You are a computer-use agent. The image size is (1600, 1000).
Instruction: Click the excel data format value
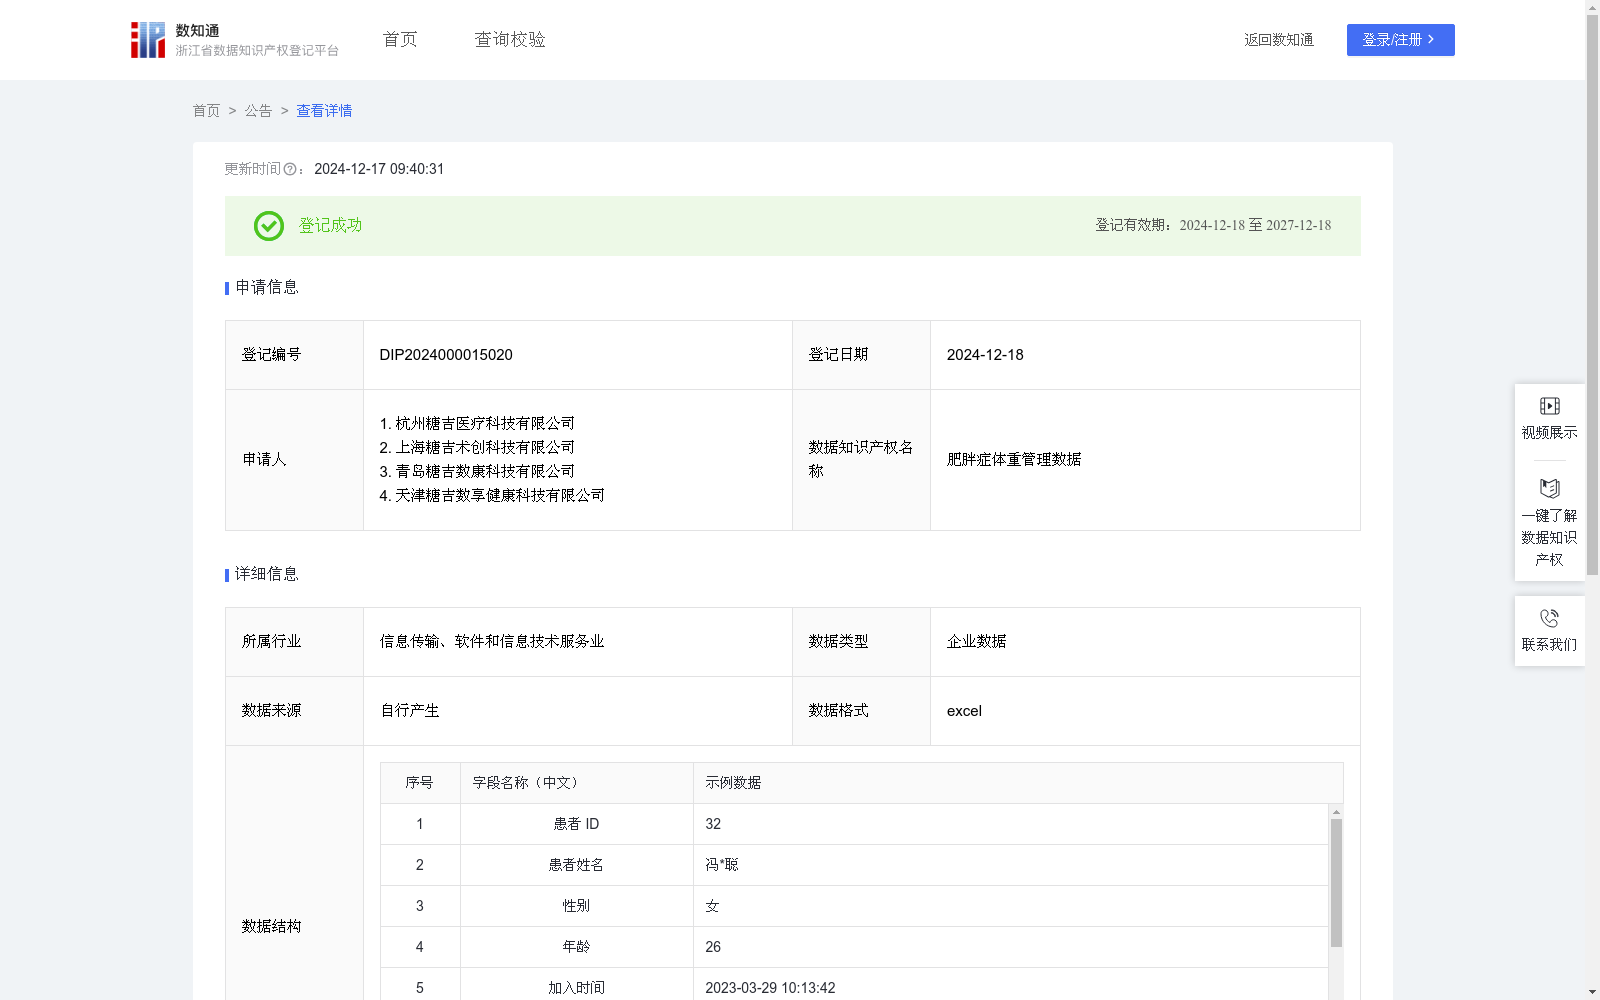[964, 711]
